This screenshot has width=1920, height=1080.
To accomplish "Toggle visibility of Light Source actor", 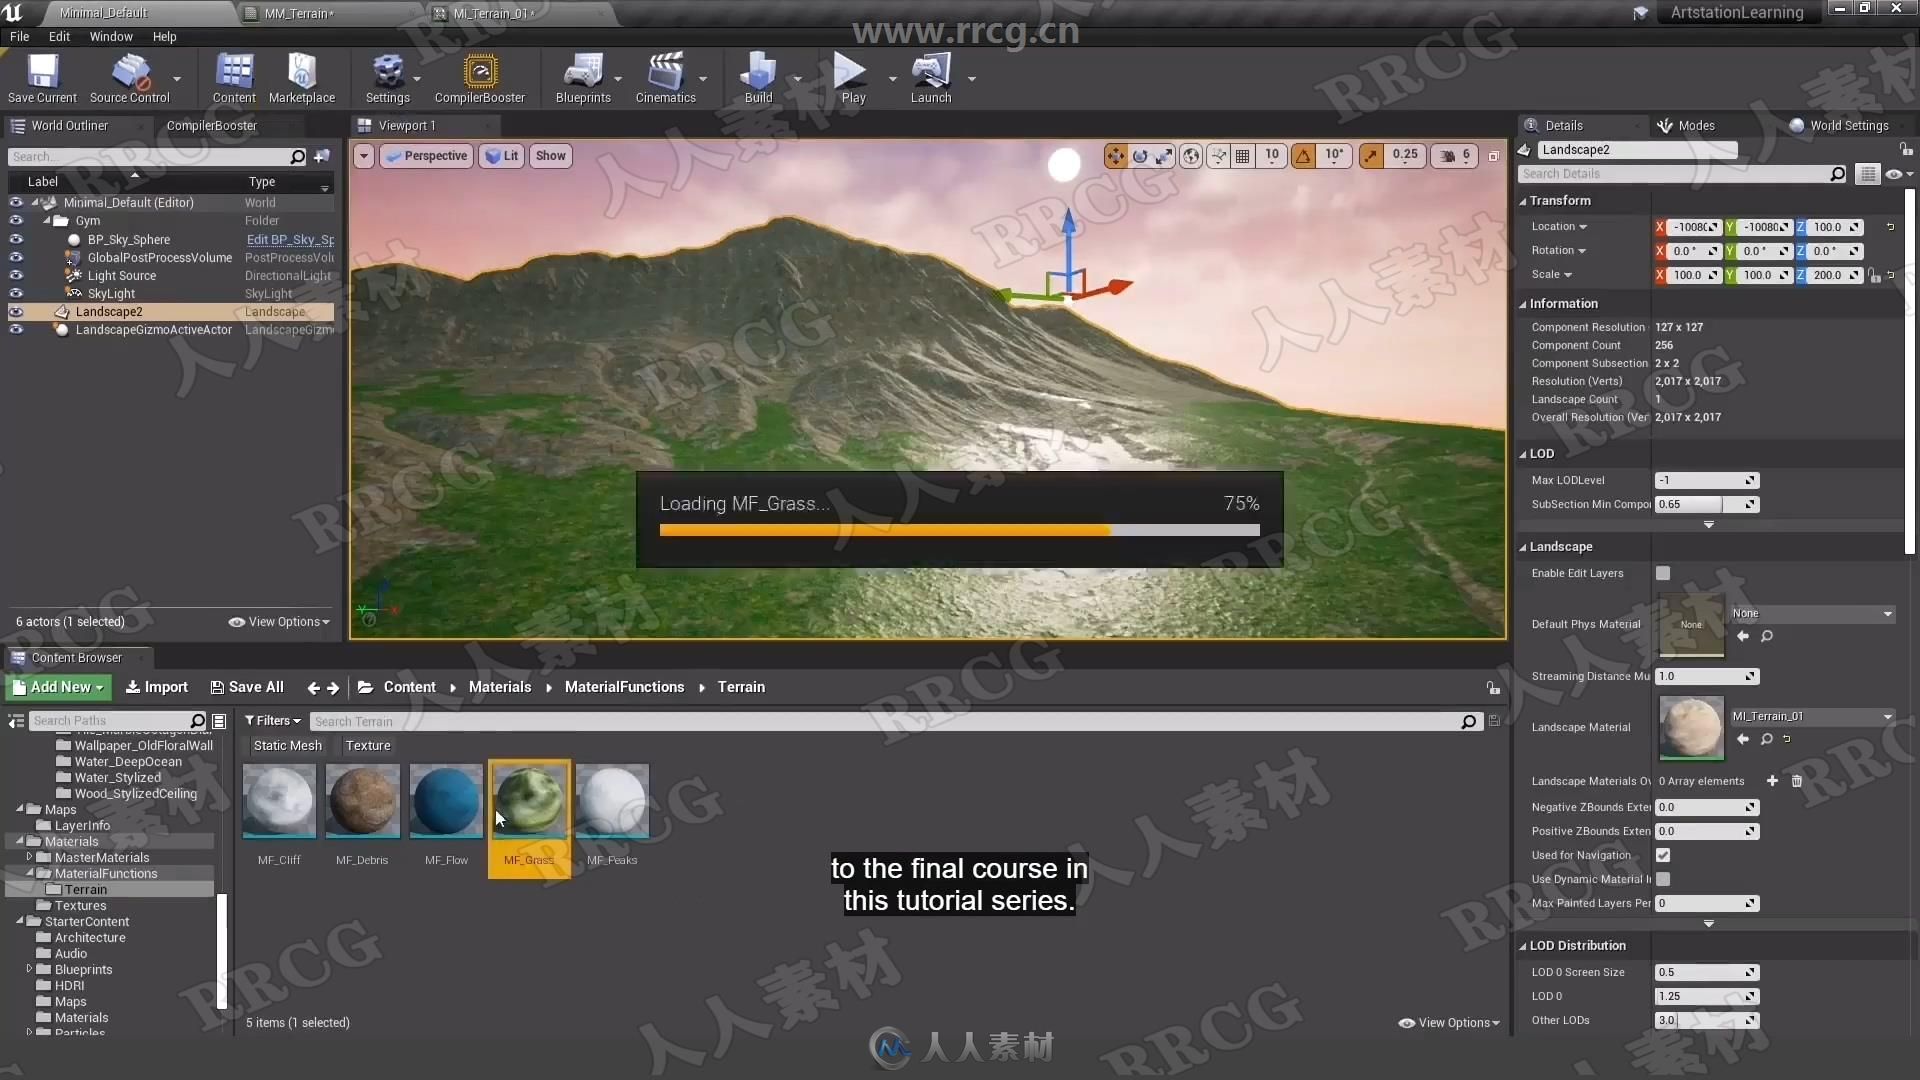I will 16,276.
